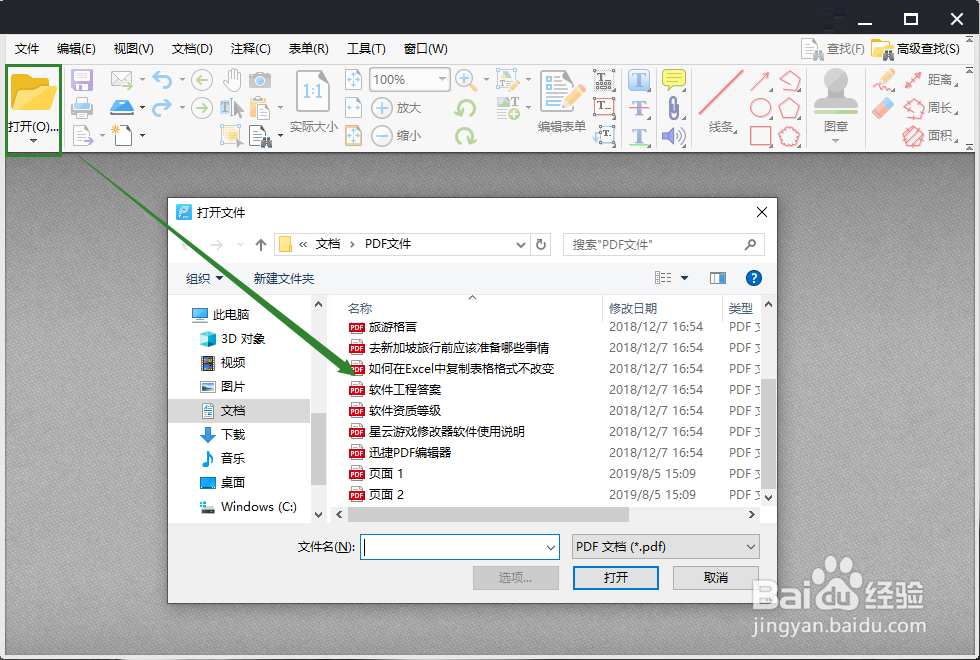
Task: Click the Snapshot camera tool
Action: (261, 80)
